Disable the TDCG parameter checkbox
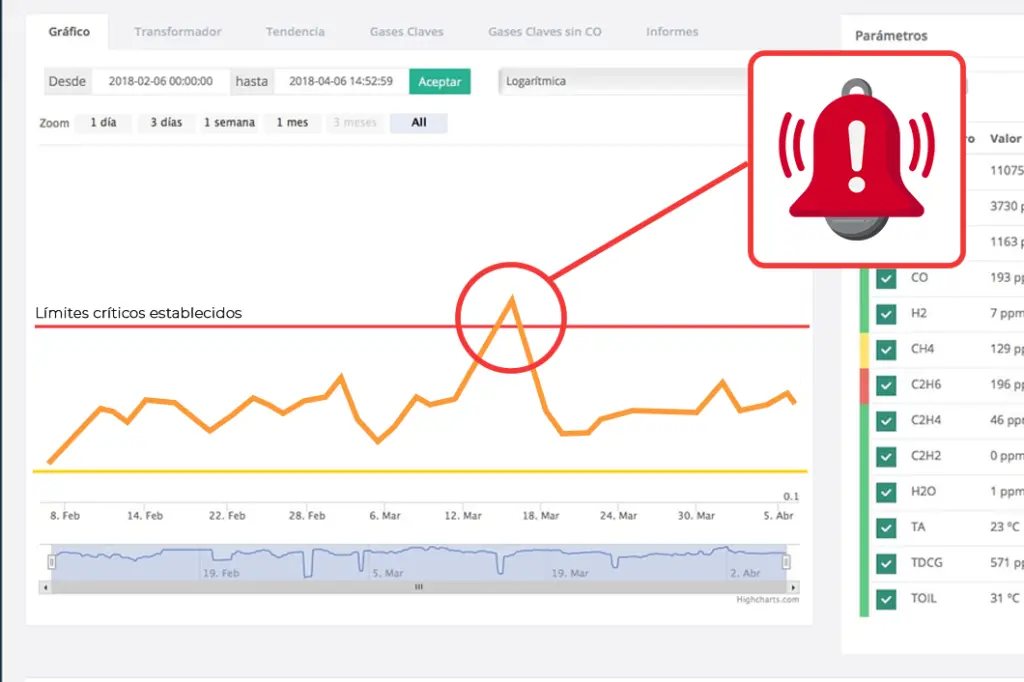 [886, 563]
